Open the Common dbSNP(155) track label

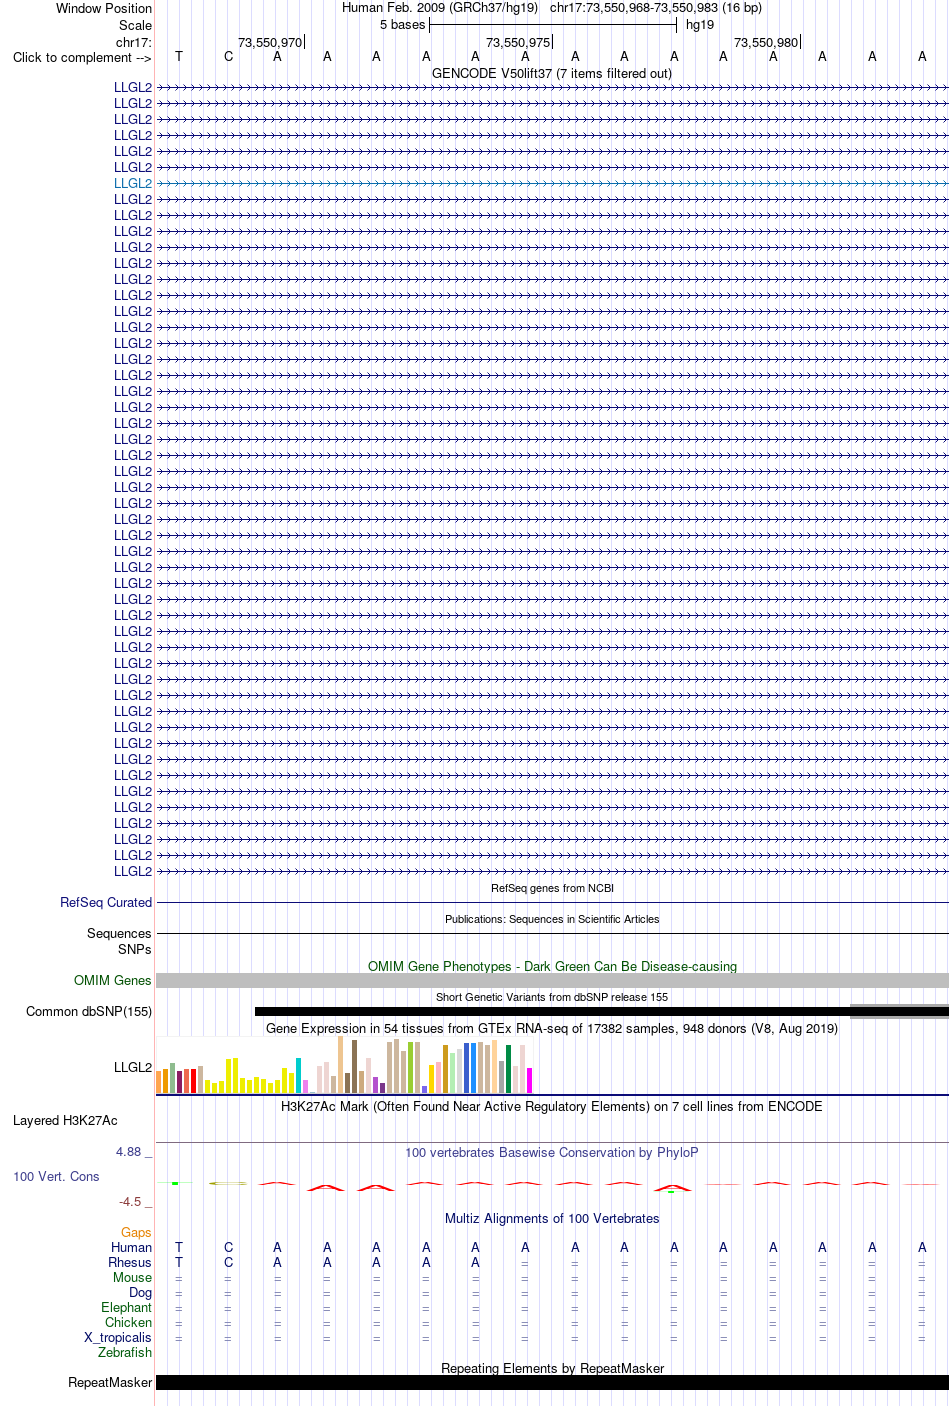tap(89, 1011)
